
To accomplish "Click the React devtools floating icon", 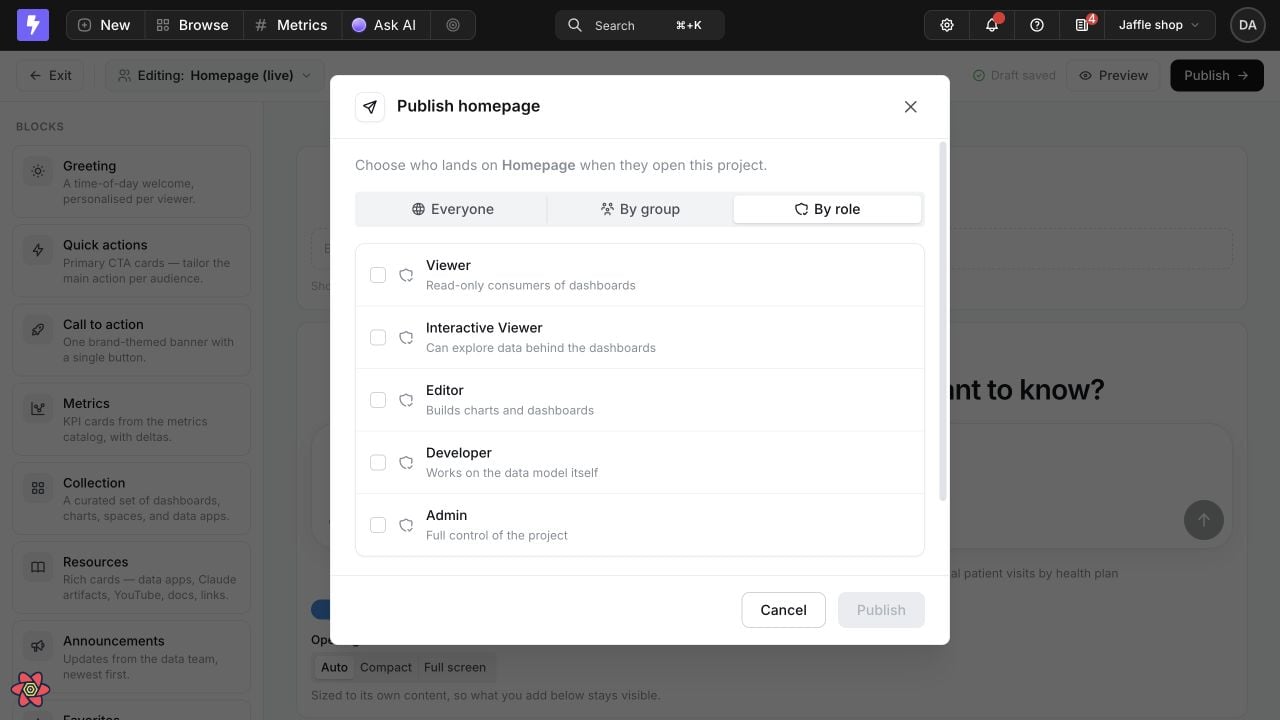I will point(31,689).
